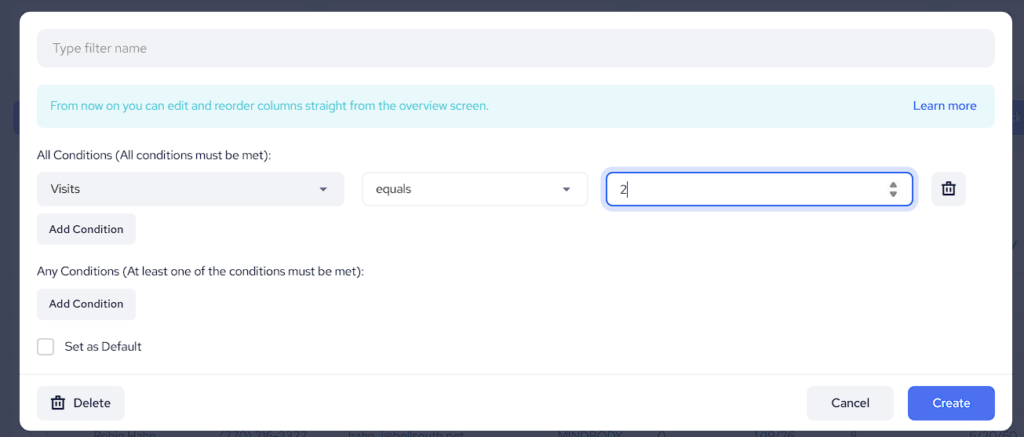This screenshot has height=437, width=1024.
Task: Click the blue Create button
Action: click(951, 403)
